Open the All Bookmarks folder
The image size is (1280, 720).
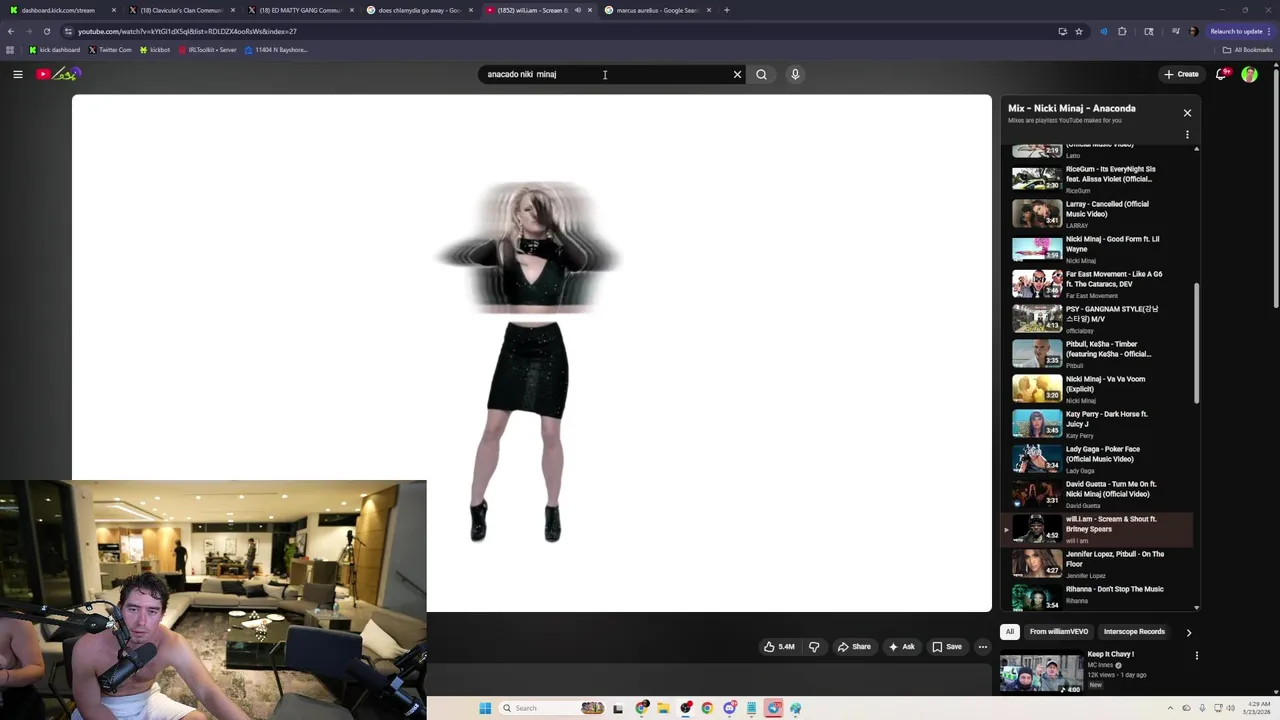(1247, 50)
